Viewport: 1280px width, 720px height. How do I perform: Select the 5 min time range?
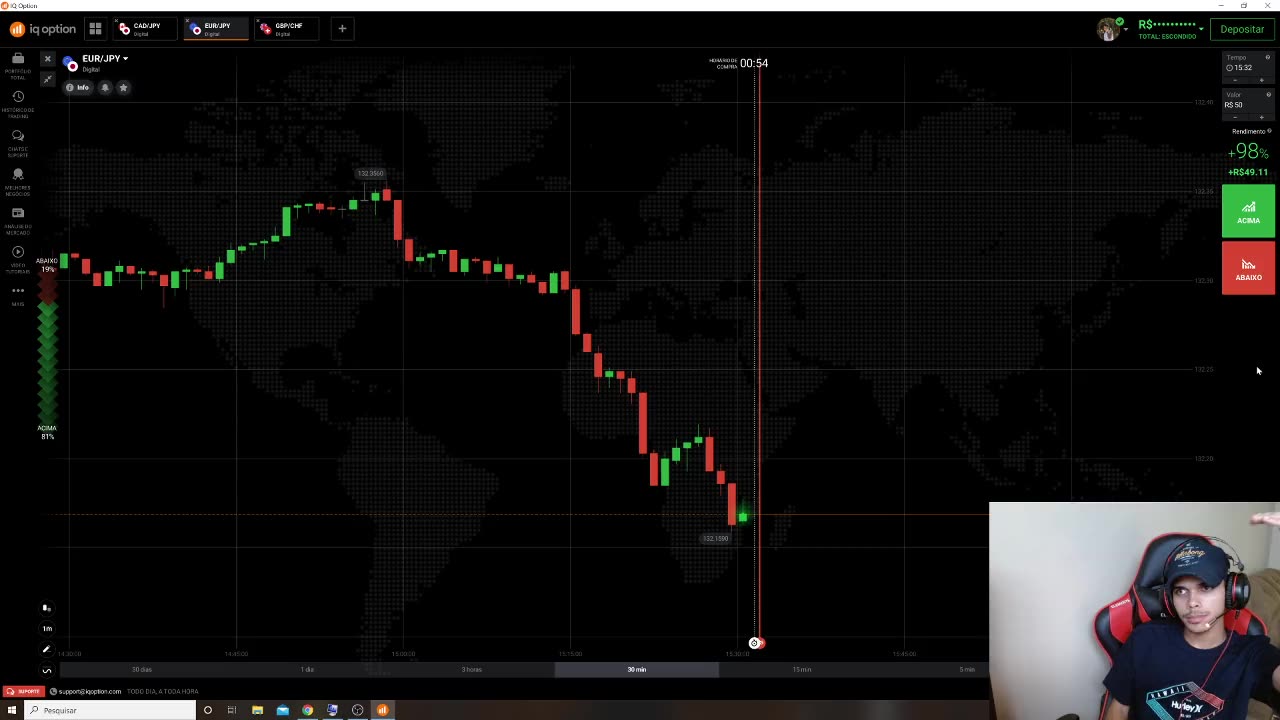pos(967,669)
